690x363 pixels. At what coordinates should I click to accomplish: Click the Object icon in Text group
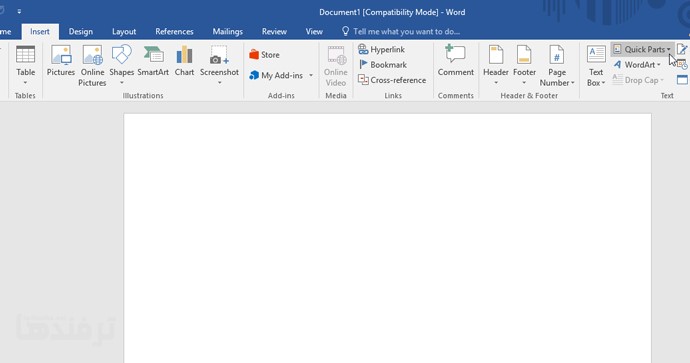[683, 80]
